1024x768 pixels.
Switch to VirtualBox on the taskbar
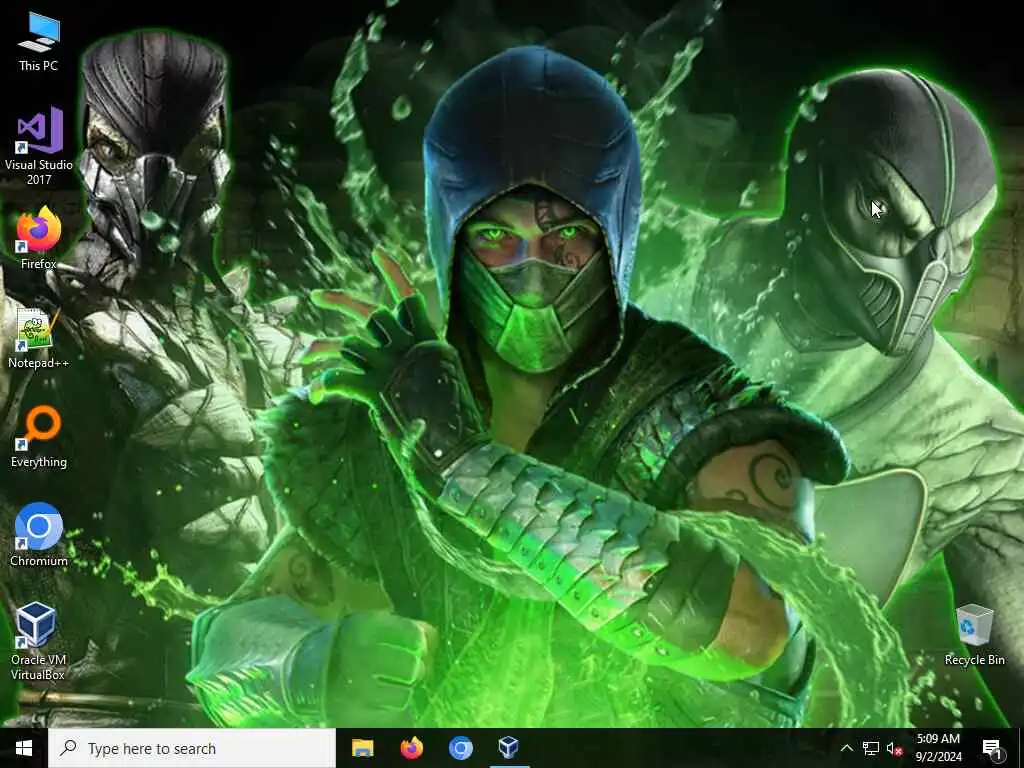509,748
